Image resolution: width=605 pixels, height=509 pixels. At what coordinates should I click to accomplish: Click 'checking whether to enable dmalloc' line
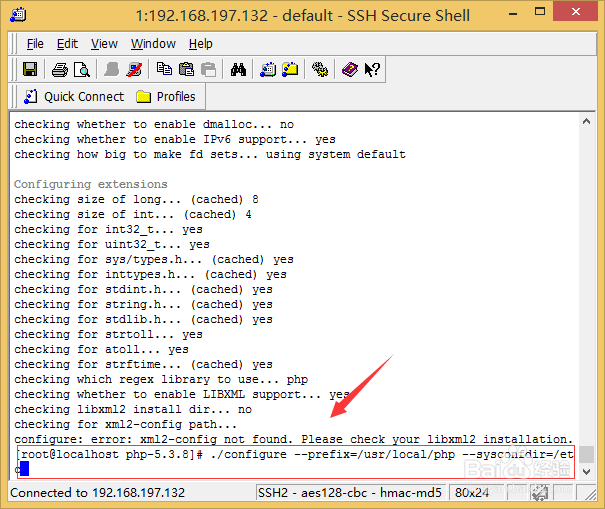pos(154,124)
